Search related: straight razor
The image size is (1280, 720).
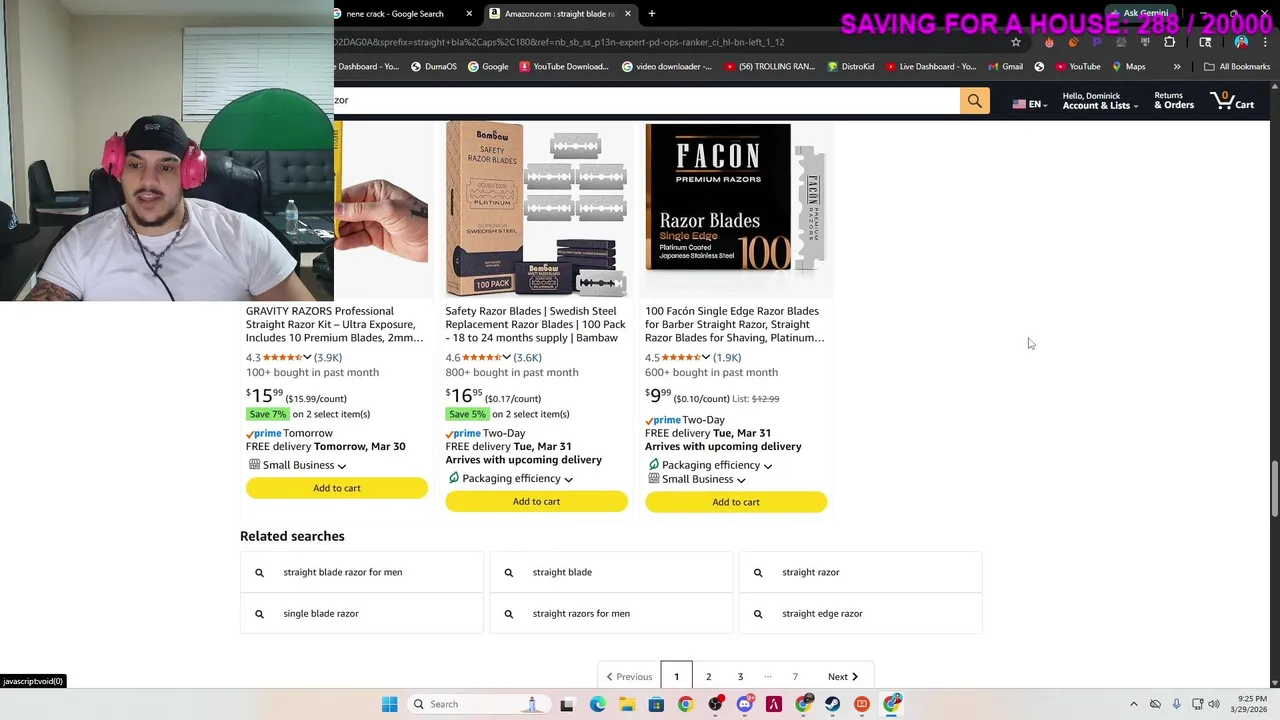coord(860,572)
